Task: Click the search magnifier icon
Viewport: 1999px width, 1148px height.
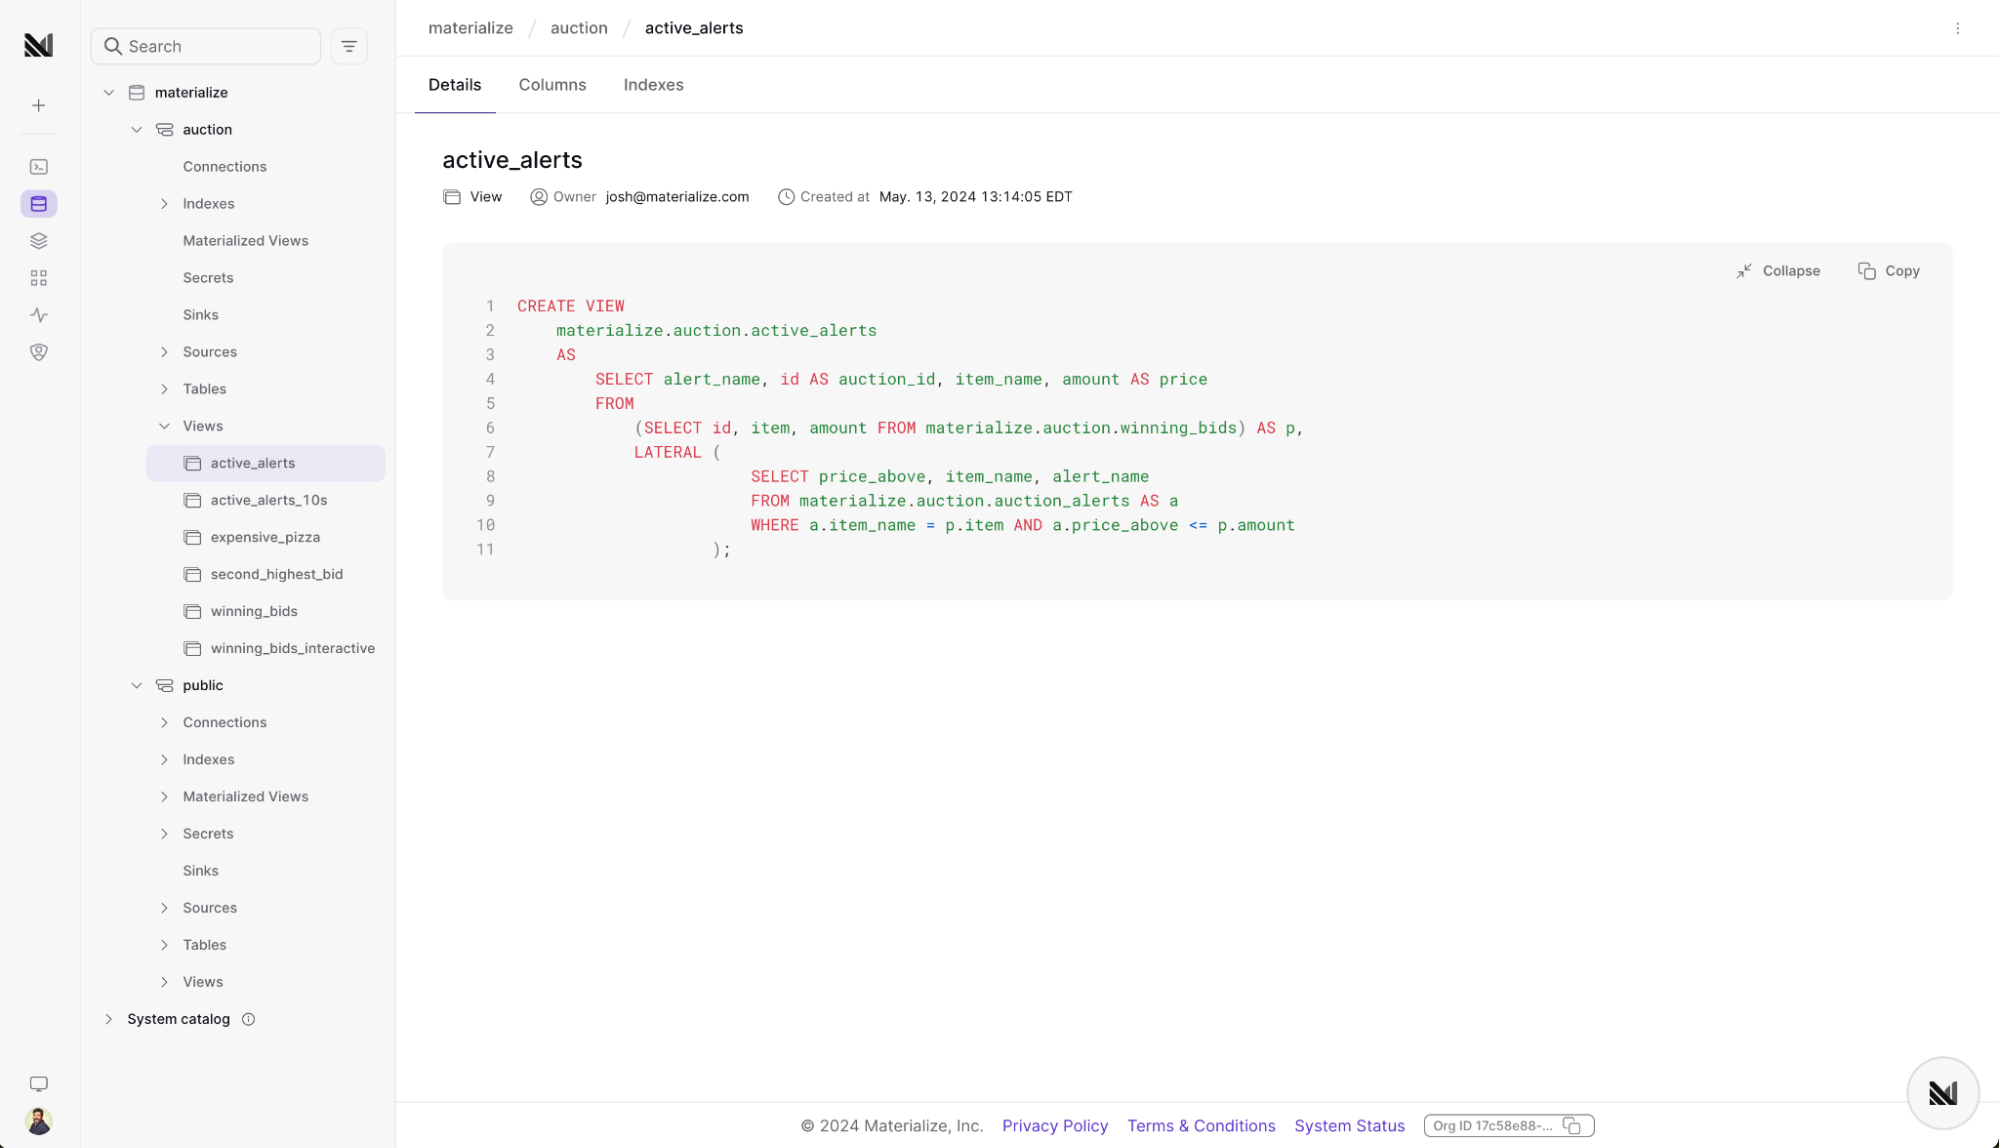Action: click(x=113, y=46)
